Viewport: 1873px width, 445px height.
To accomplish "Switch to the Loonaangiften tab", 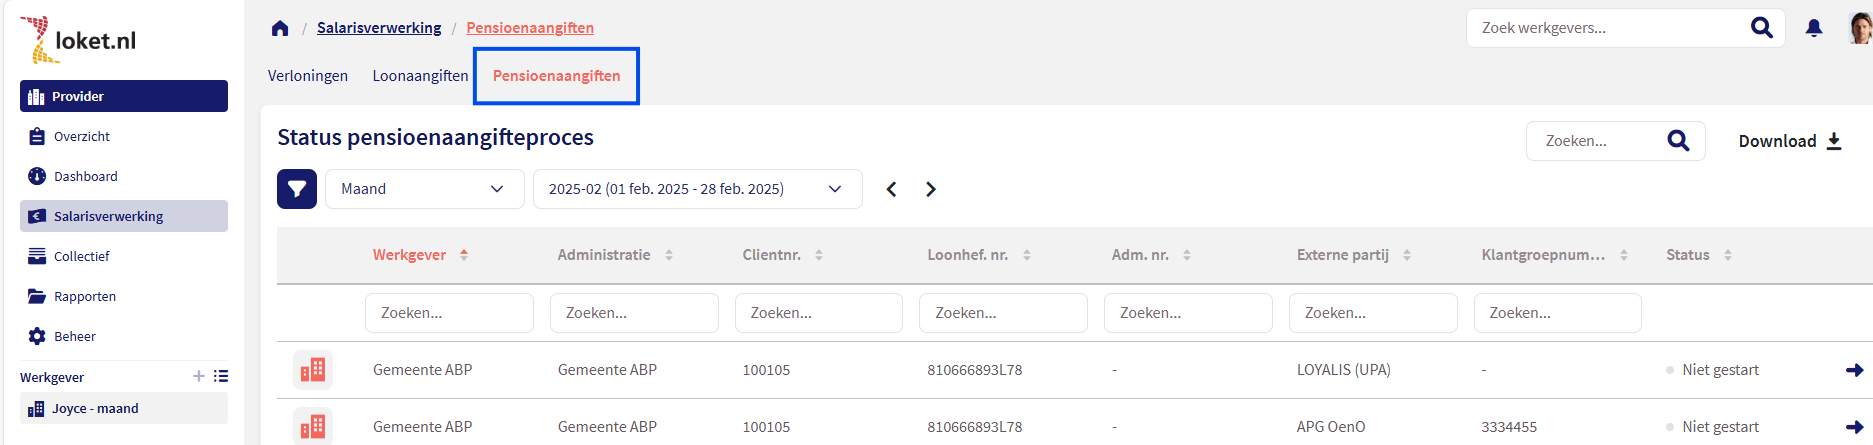I will pos(420,76).
